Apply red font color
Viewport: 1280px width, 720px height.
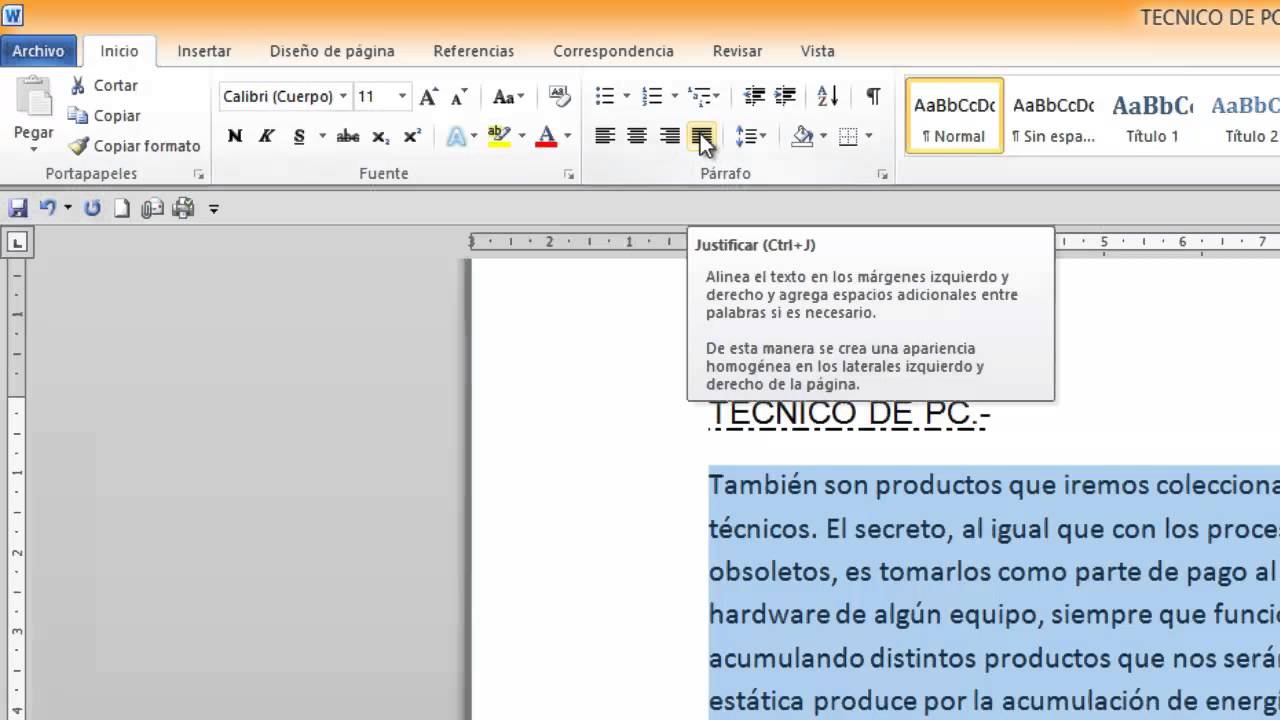coord(546,136)
